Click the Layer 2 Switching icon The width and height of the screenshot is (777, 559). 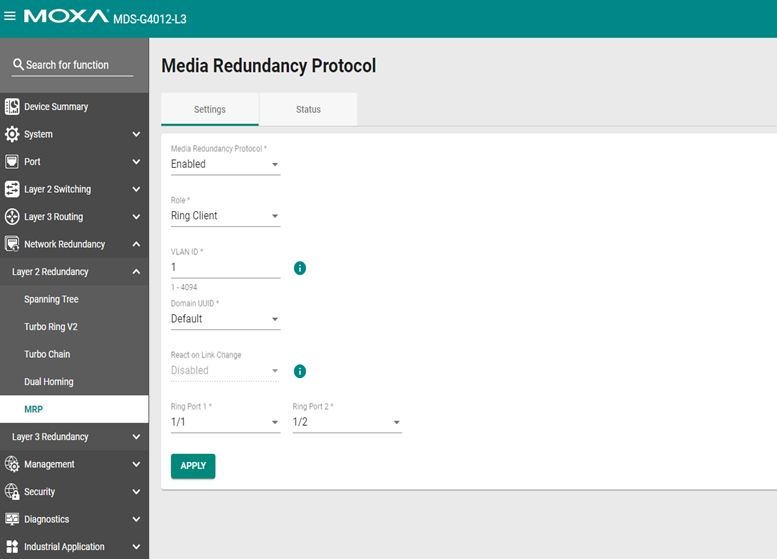(x=12, y=189)
